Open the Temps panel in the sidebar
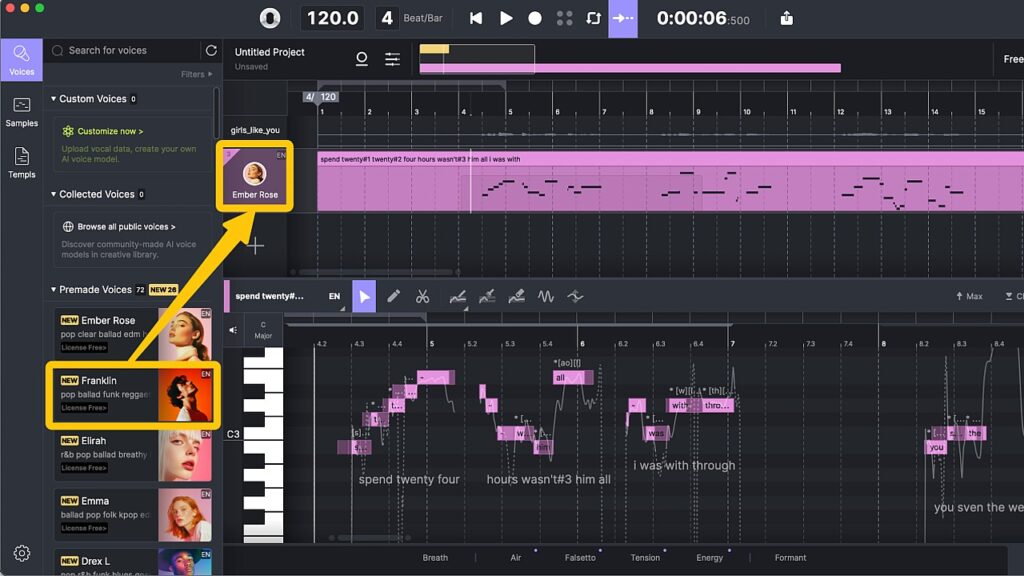 pyautogui.click(x=22, y=158)
